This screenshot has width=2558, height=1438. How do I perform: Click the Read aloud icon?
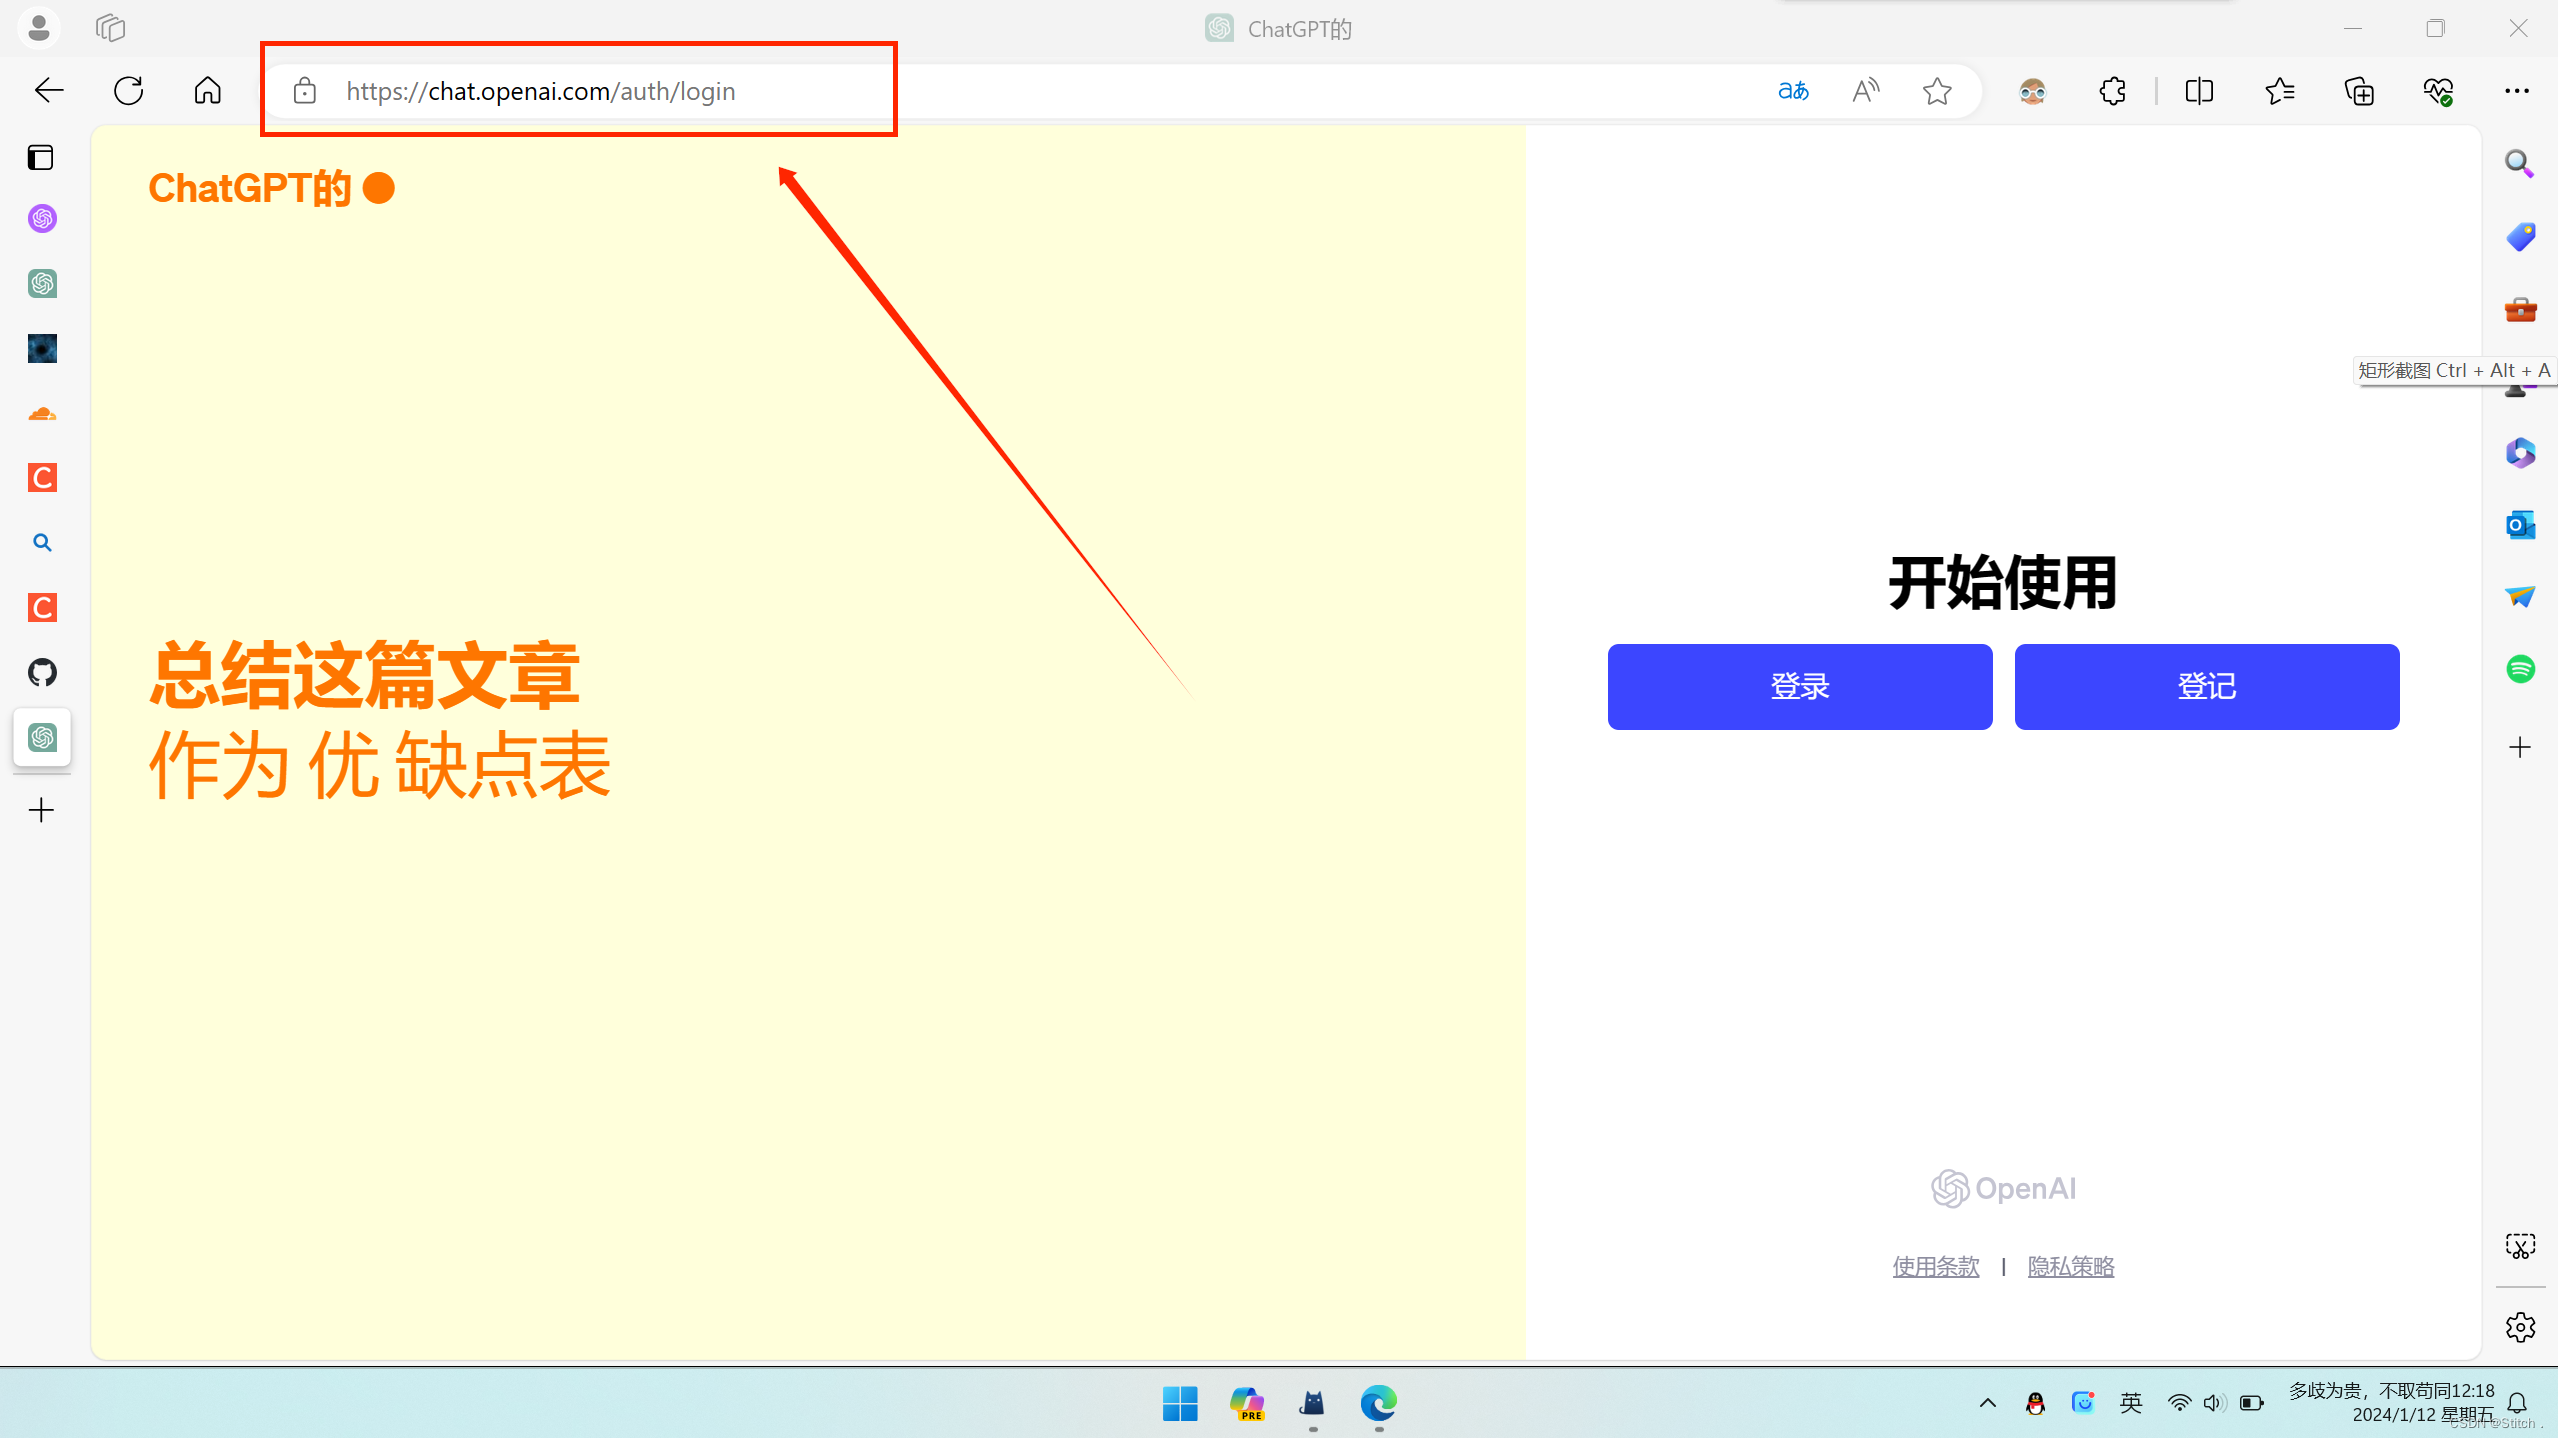[x=1868, y=91]
